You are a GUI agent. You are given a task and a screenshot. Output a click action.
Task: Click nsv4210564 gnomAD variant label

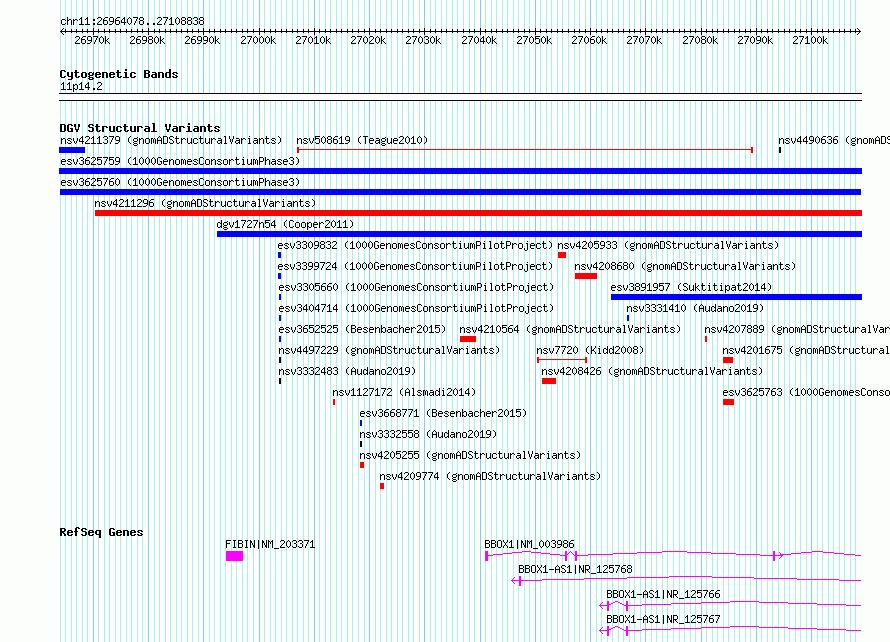point(570,329)
